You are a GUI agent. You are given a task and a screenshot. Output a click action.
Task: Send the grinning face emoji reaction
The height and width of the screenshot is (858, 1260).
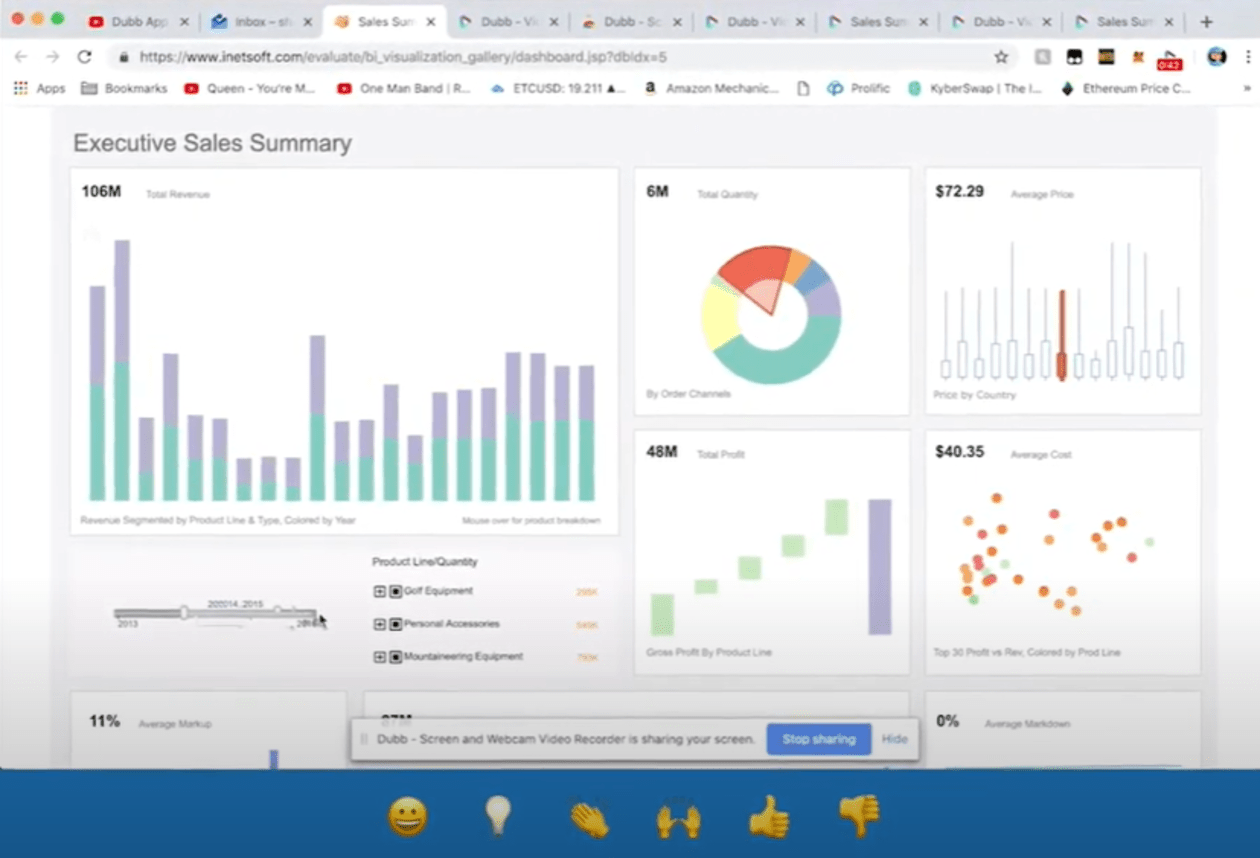click(x=407, y=816)
